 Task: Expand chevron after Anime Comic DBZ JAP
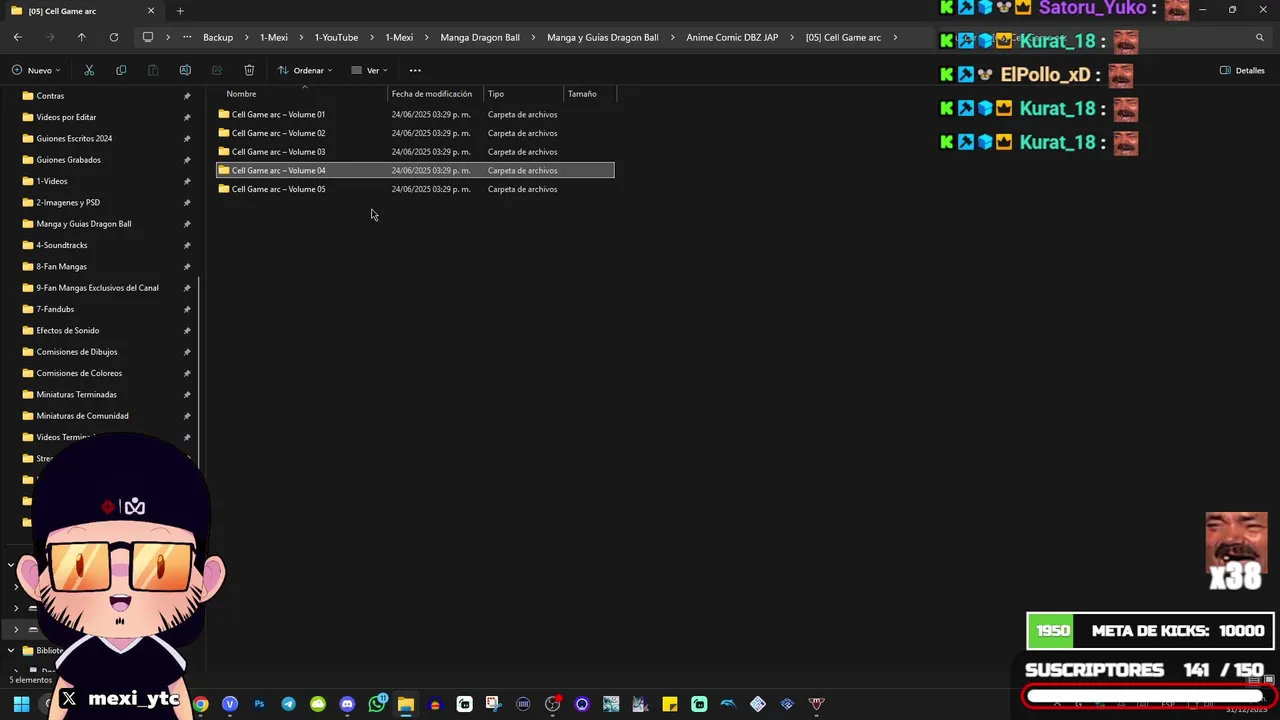[792, 38]
